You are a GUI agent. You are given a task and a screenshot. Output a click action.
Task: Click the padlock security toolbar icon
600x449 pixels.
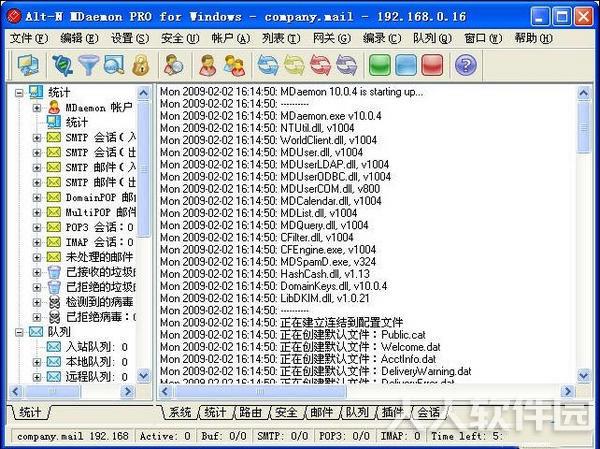140,65
